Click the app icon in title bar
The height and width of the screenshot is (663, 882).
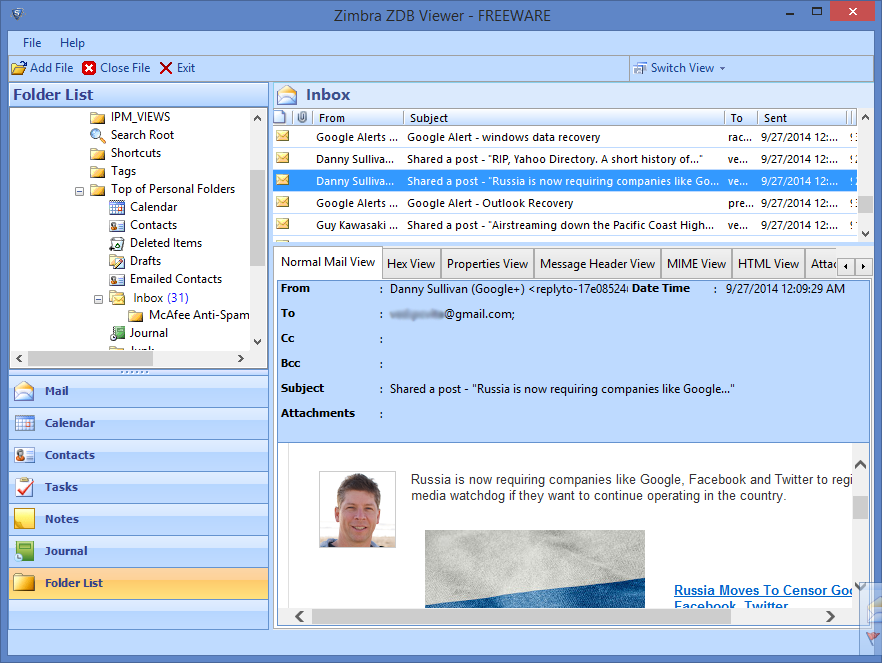click(17, 13)
